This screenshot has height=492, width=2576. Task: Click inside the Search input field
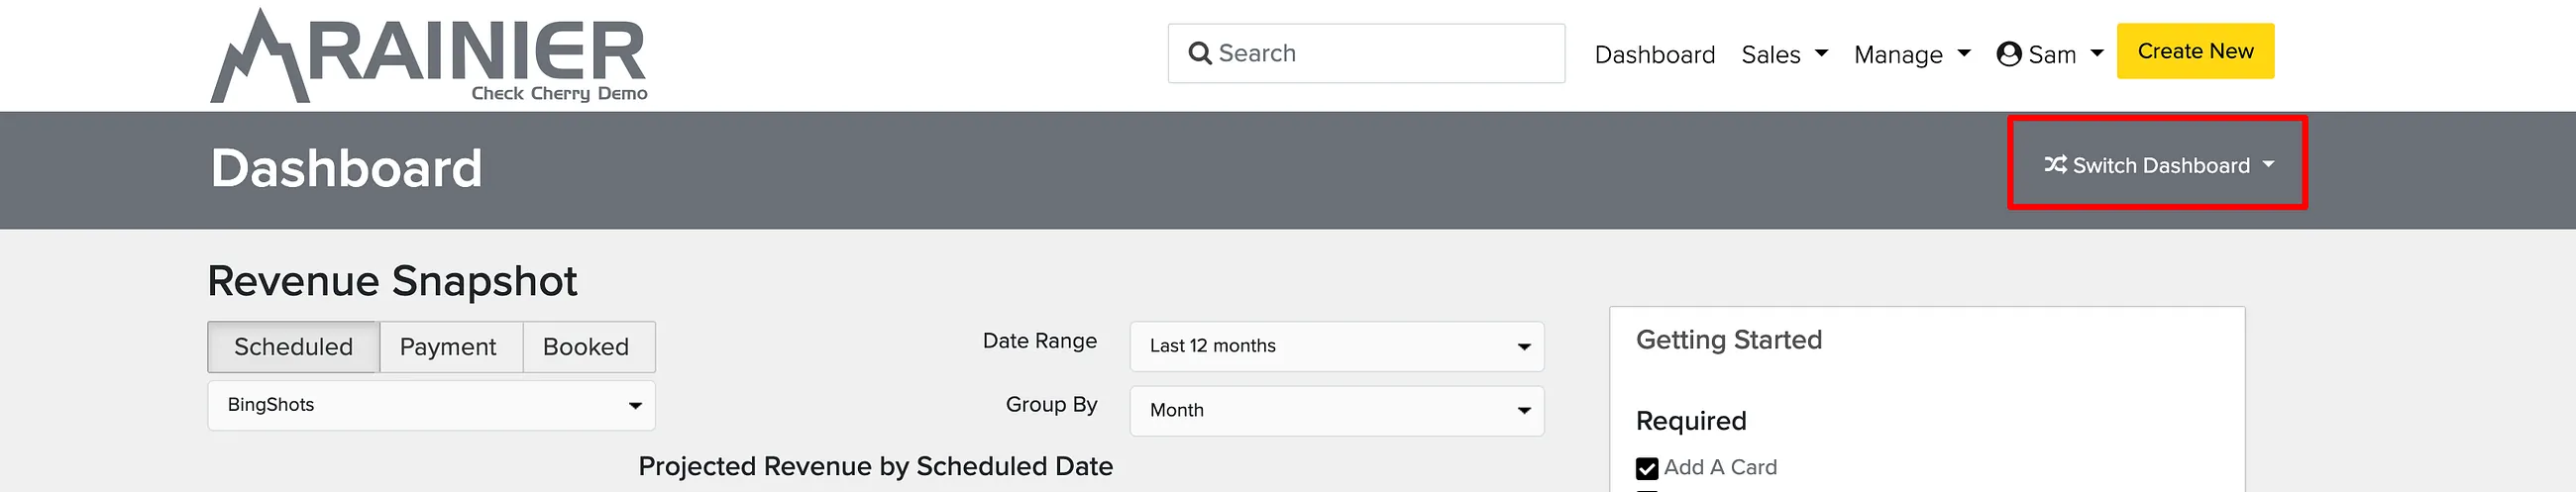(1366, 53)
